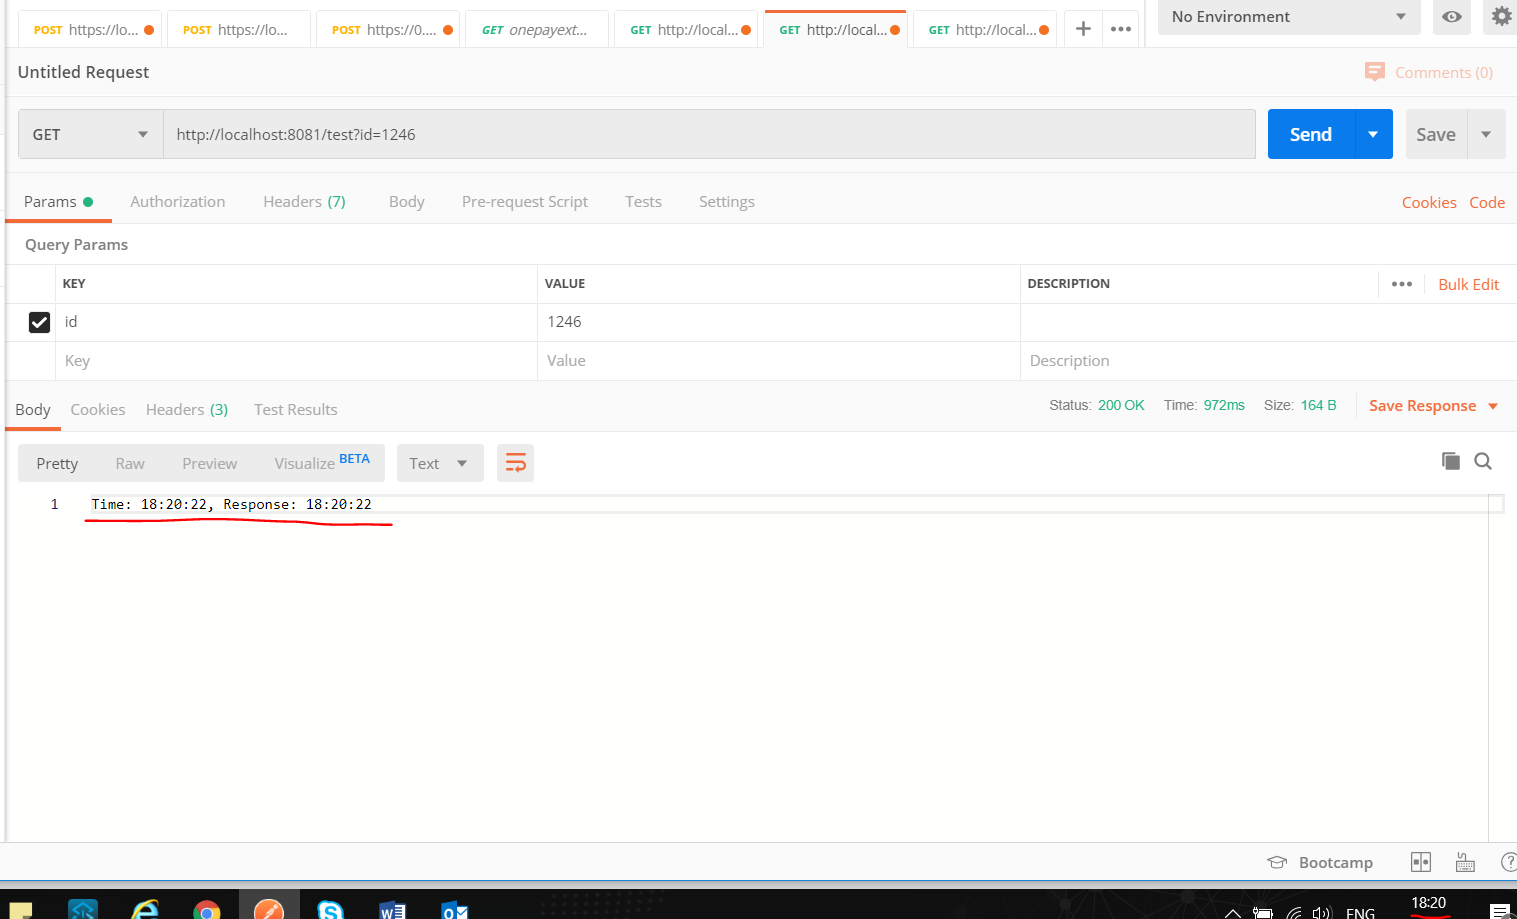Search within response using magnifier icon

pyautogui.click(x=1483, y=461)
